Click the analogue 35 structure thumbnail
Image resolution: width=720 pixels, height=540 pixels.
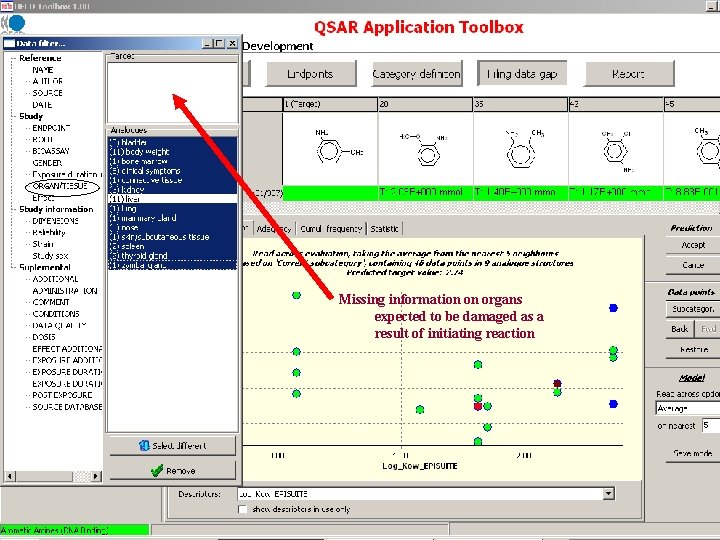point(521,148)
